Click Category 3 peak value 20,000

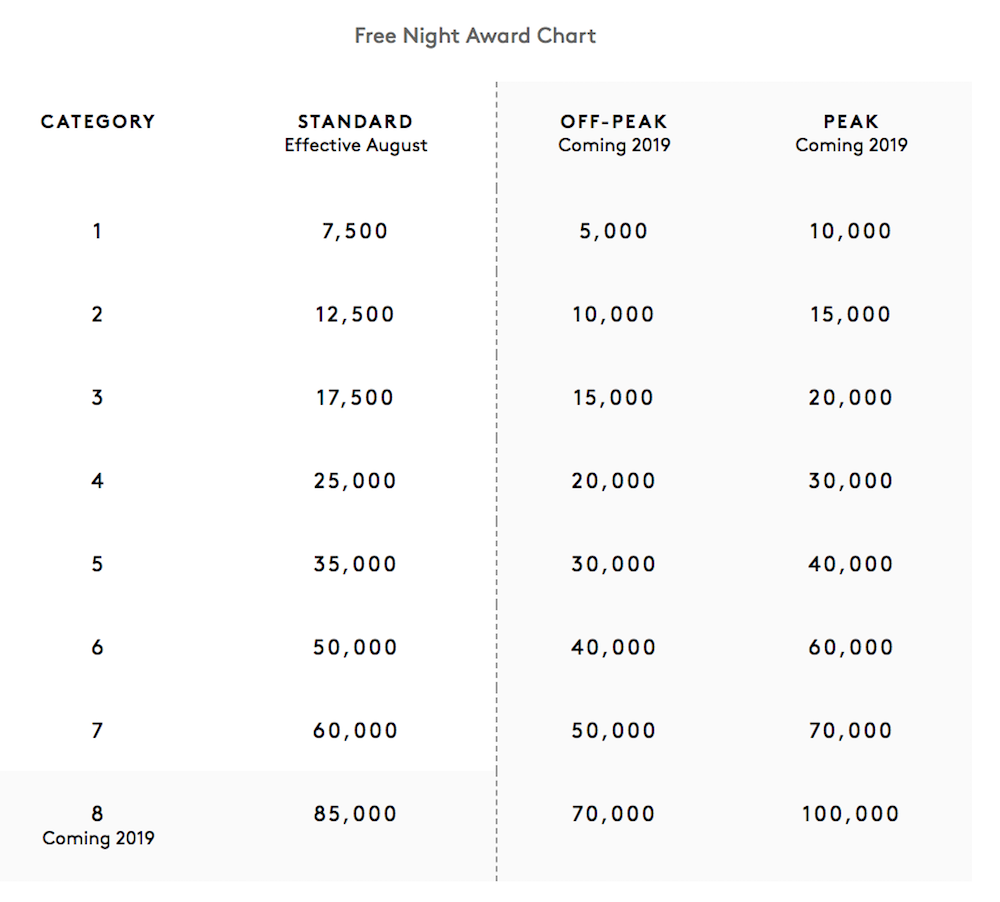[x=851, y=398]
